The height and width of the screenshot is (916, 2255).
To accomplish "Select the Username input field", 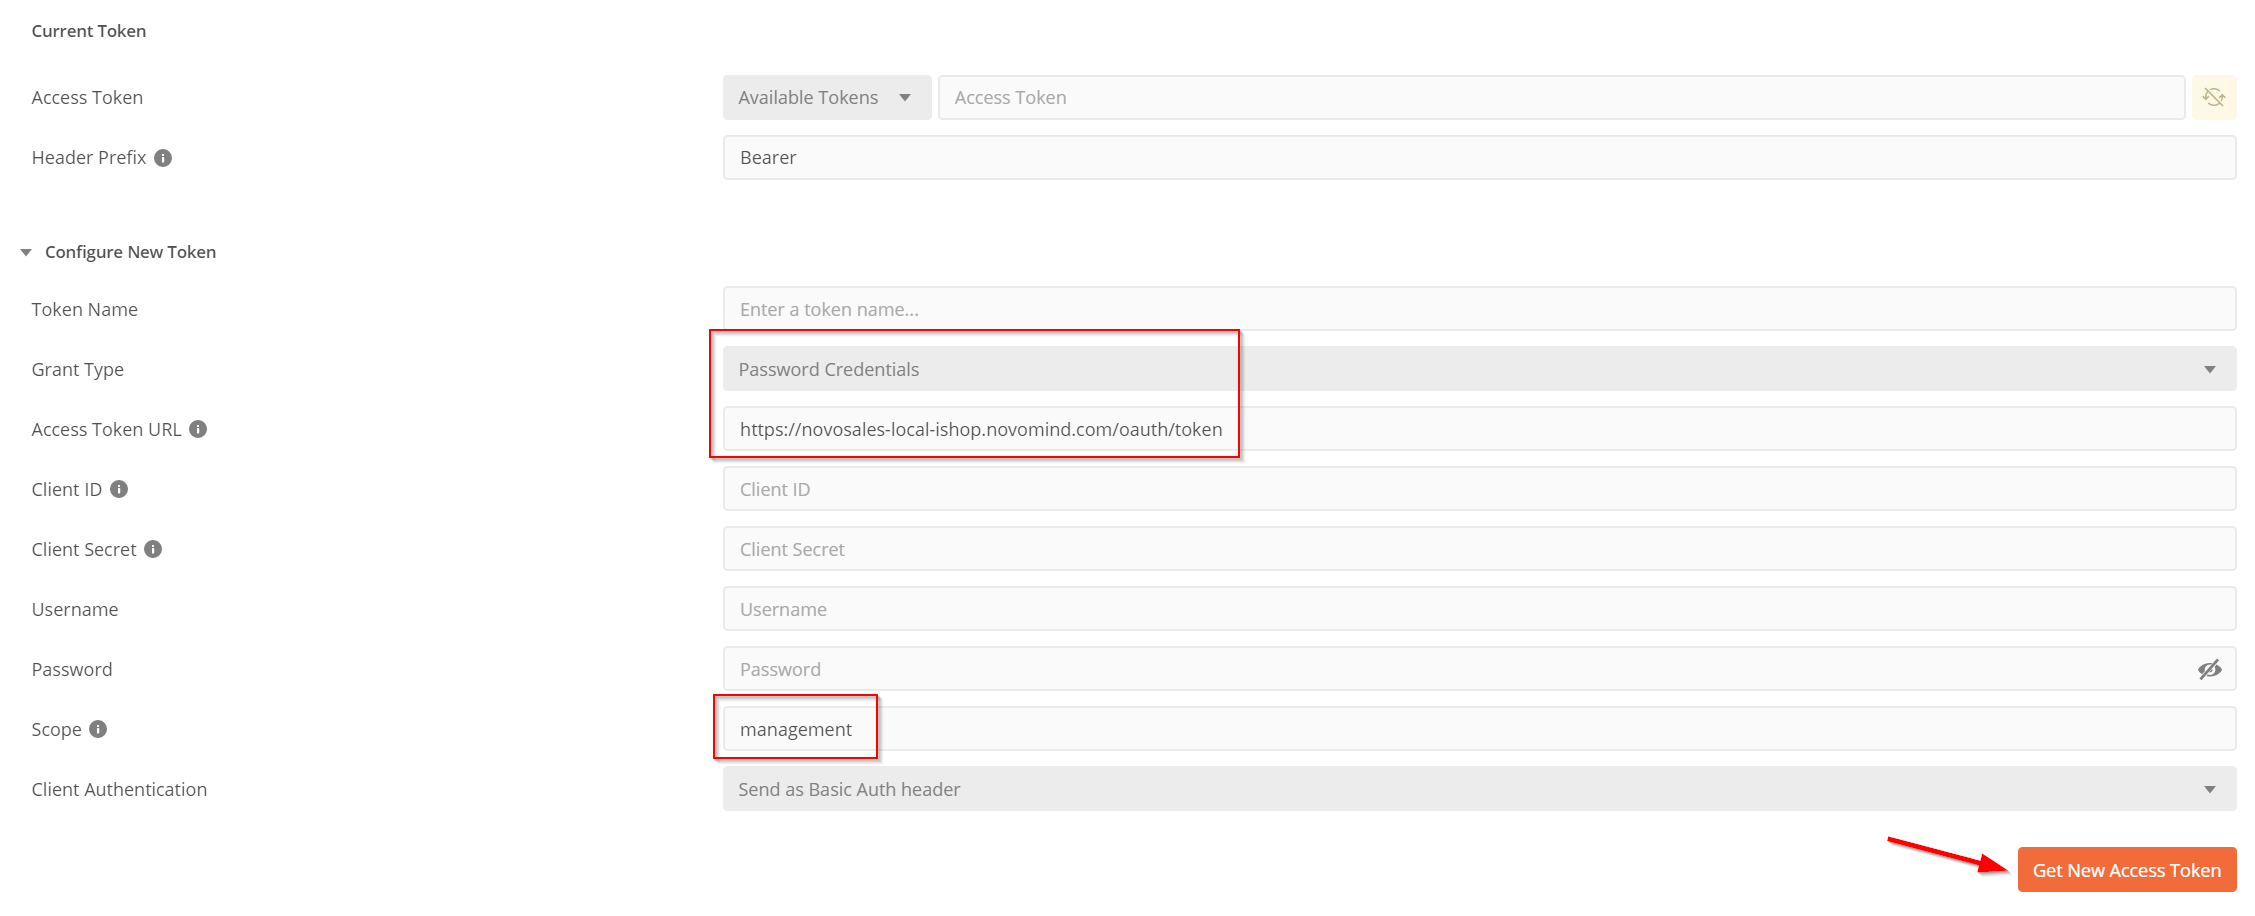I will click(x=1478, y=609).
